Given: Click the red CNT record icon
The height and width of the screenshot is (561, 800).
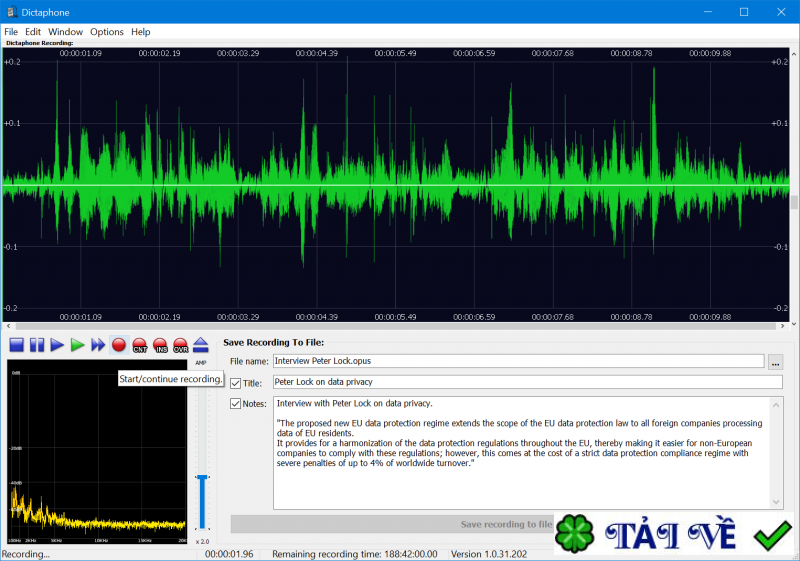Looking at the screenshot, I should tap(140, 345).
